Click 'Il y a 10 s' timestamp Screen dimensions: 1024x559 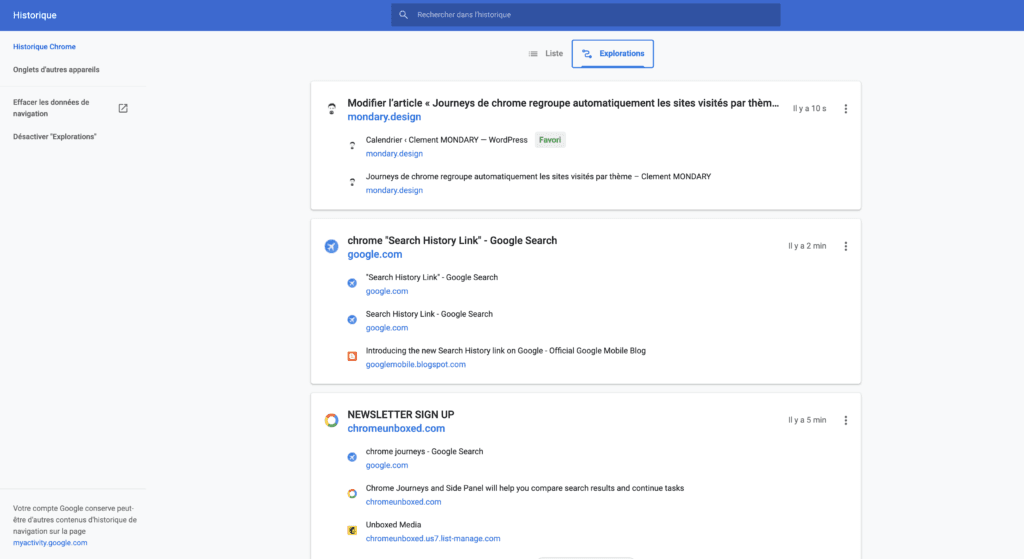[x=809, y=108]
